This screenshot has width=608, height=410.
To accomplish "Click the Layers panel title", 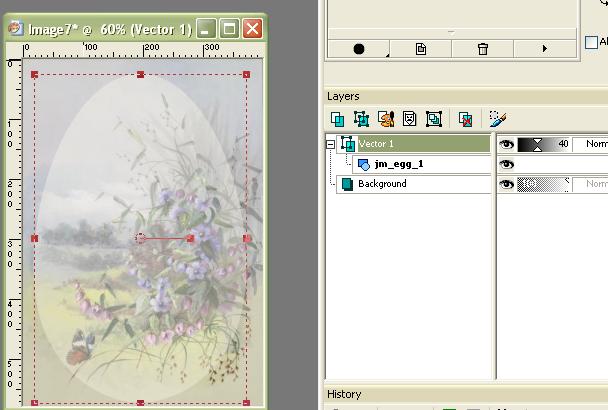I will point(343,96).
